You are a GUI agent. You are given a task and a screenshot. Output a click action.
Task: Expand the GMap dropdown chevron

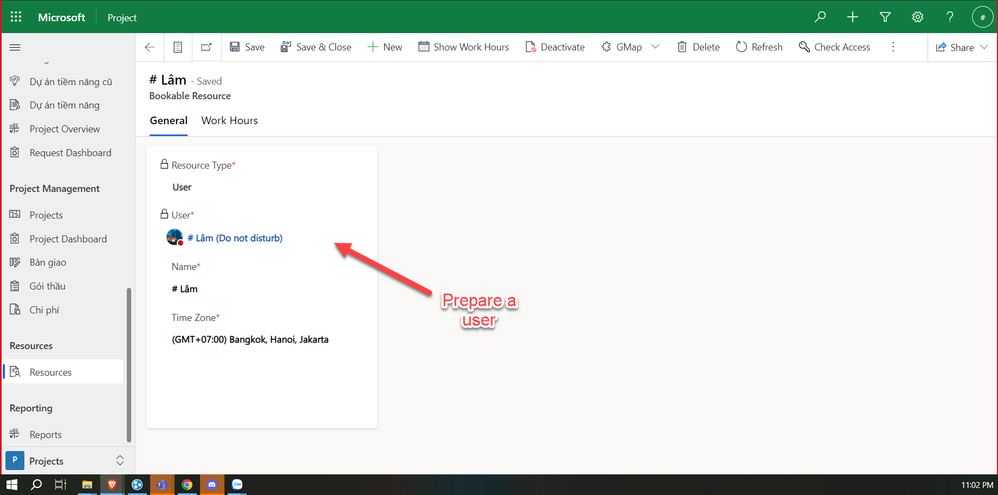[x=656, y=47]
